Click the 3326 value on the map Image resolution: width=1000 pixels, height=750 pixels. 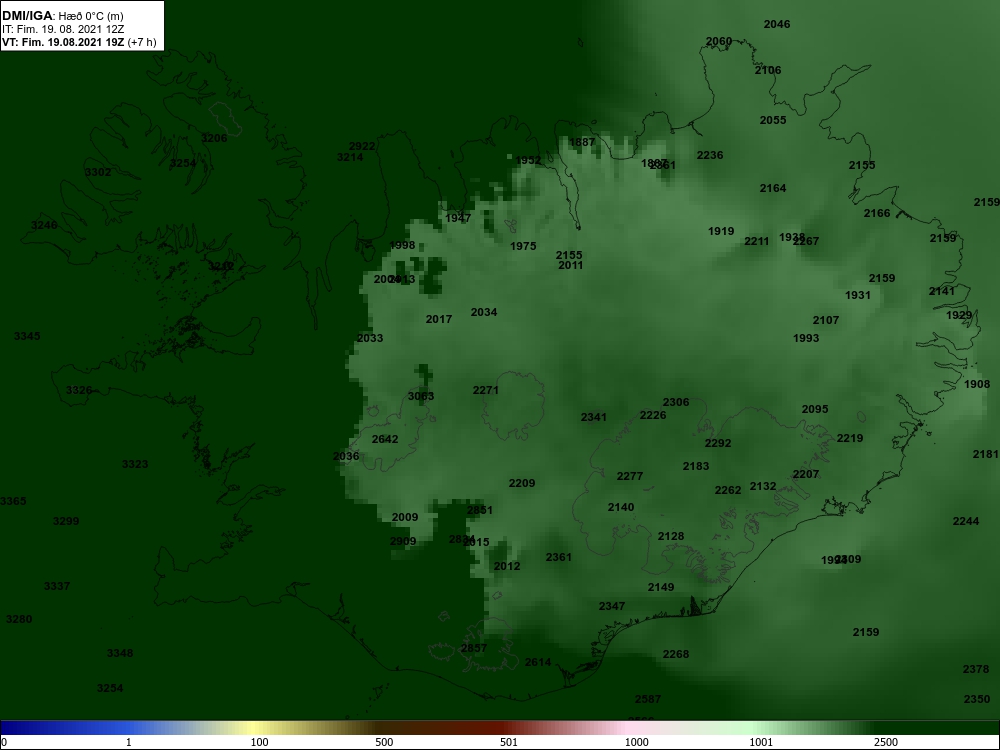point(79,390)
